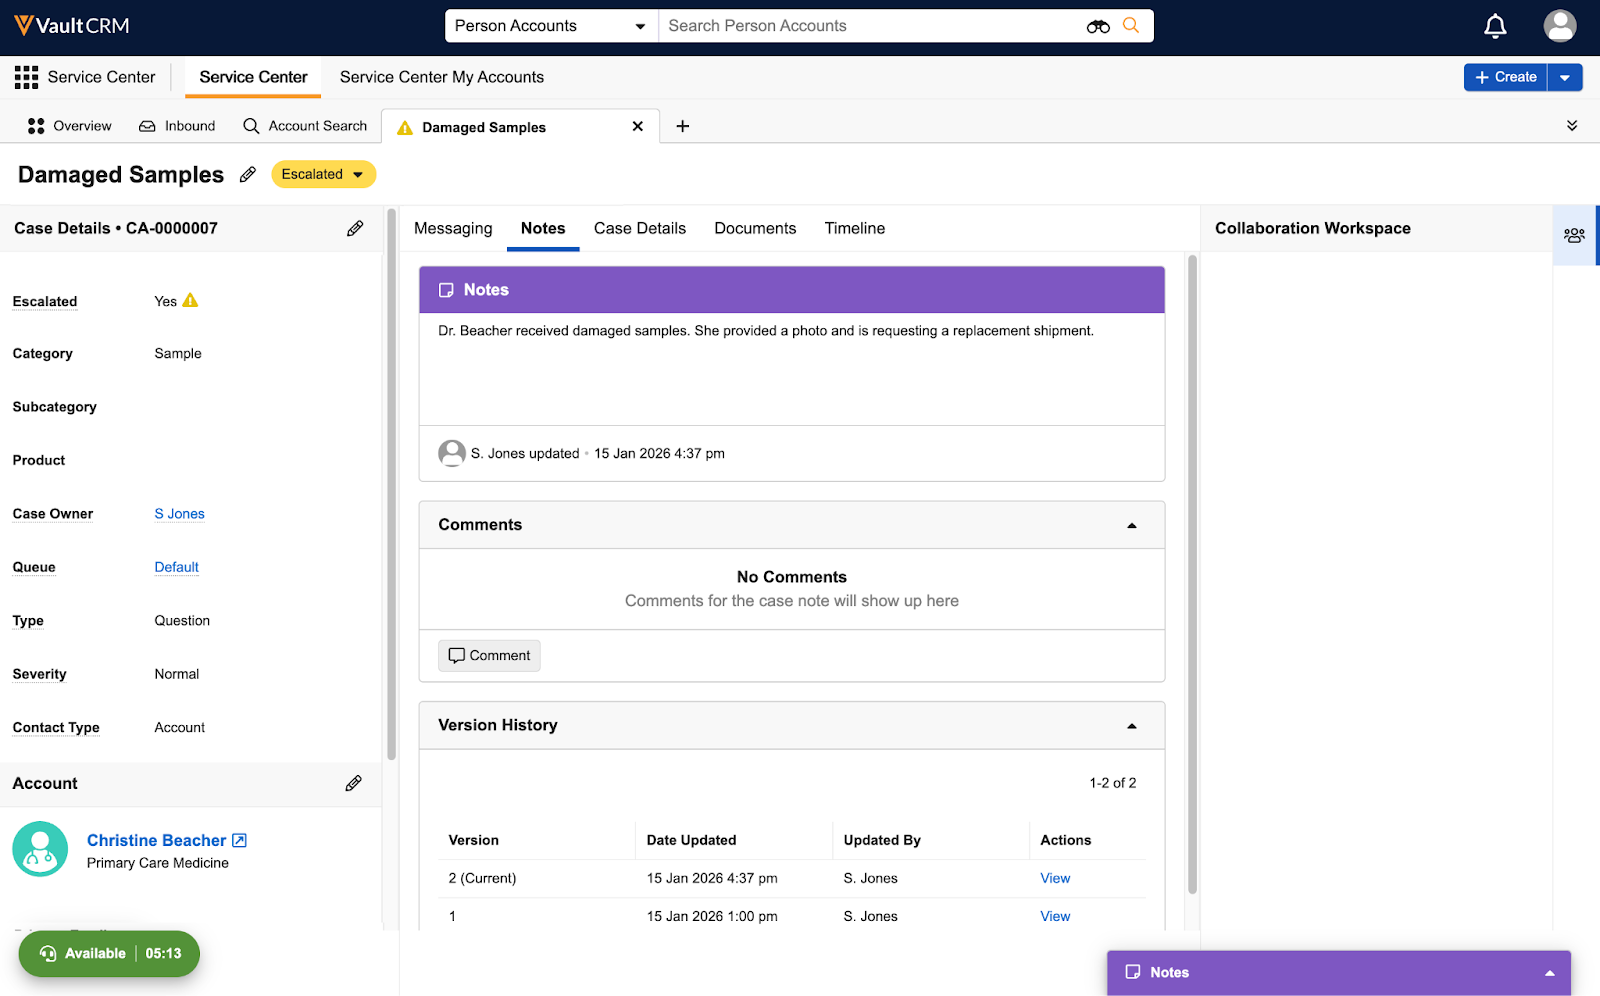Open the Collaboration Workspace people icon

pyautogui.click(x=1574, y=235)
